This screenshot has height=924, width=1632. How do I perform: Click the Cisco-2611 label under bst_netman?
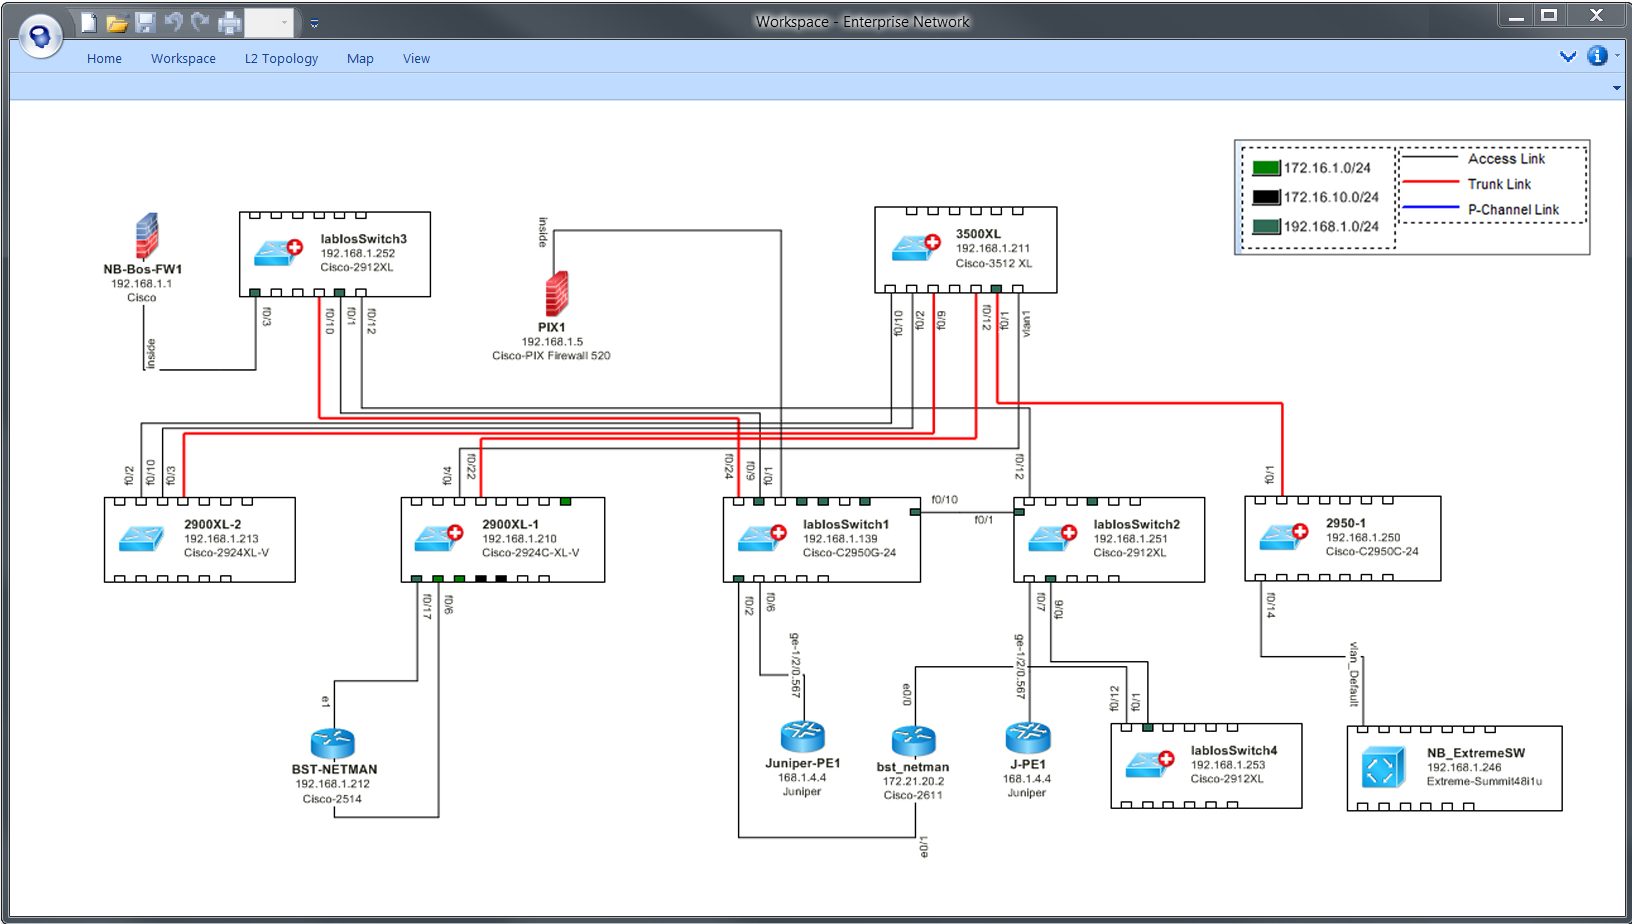(x=913, y=796)
